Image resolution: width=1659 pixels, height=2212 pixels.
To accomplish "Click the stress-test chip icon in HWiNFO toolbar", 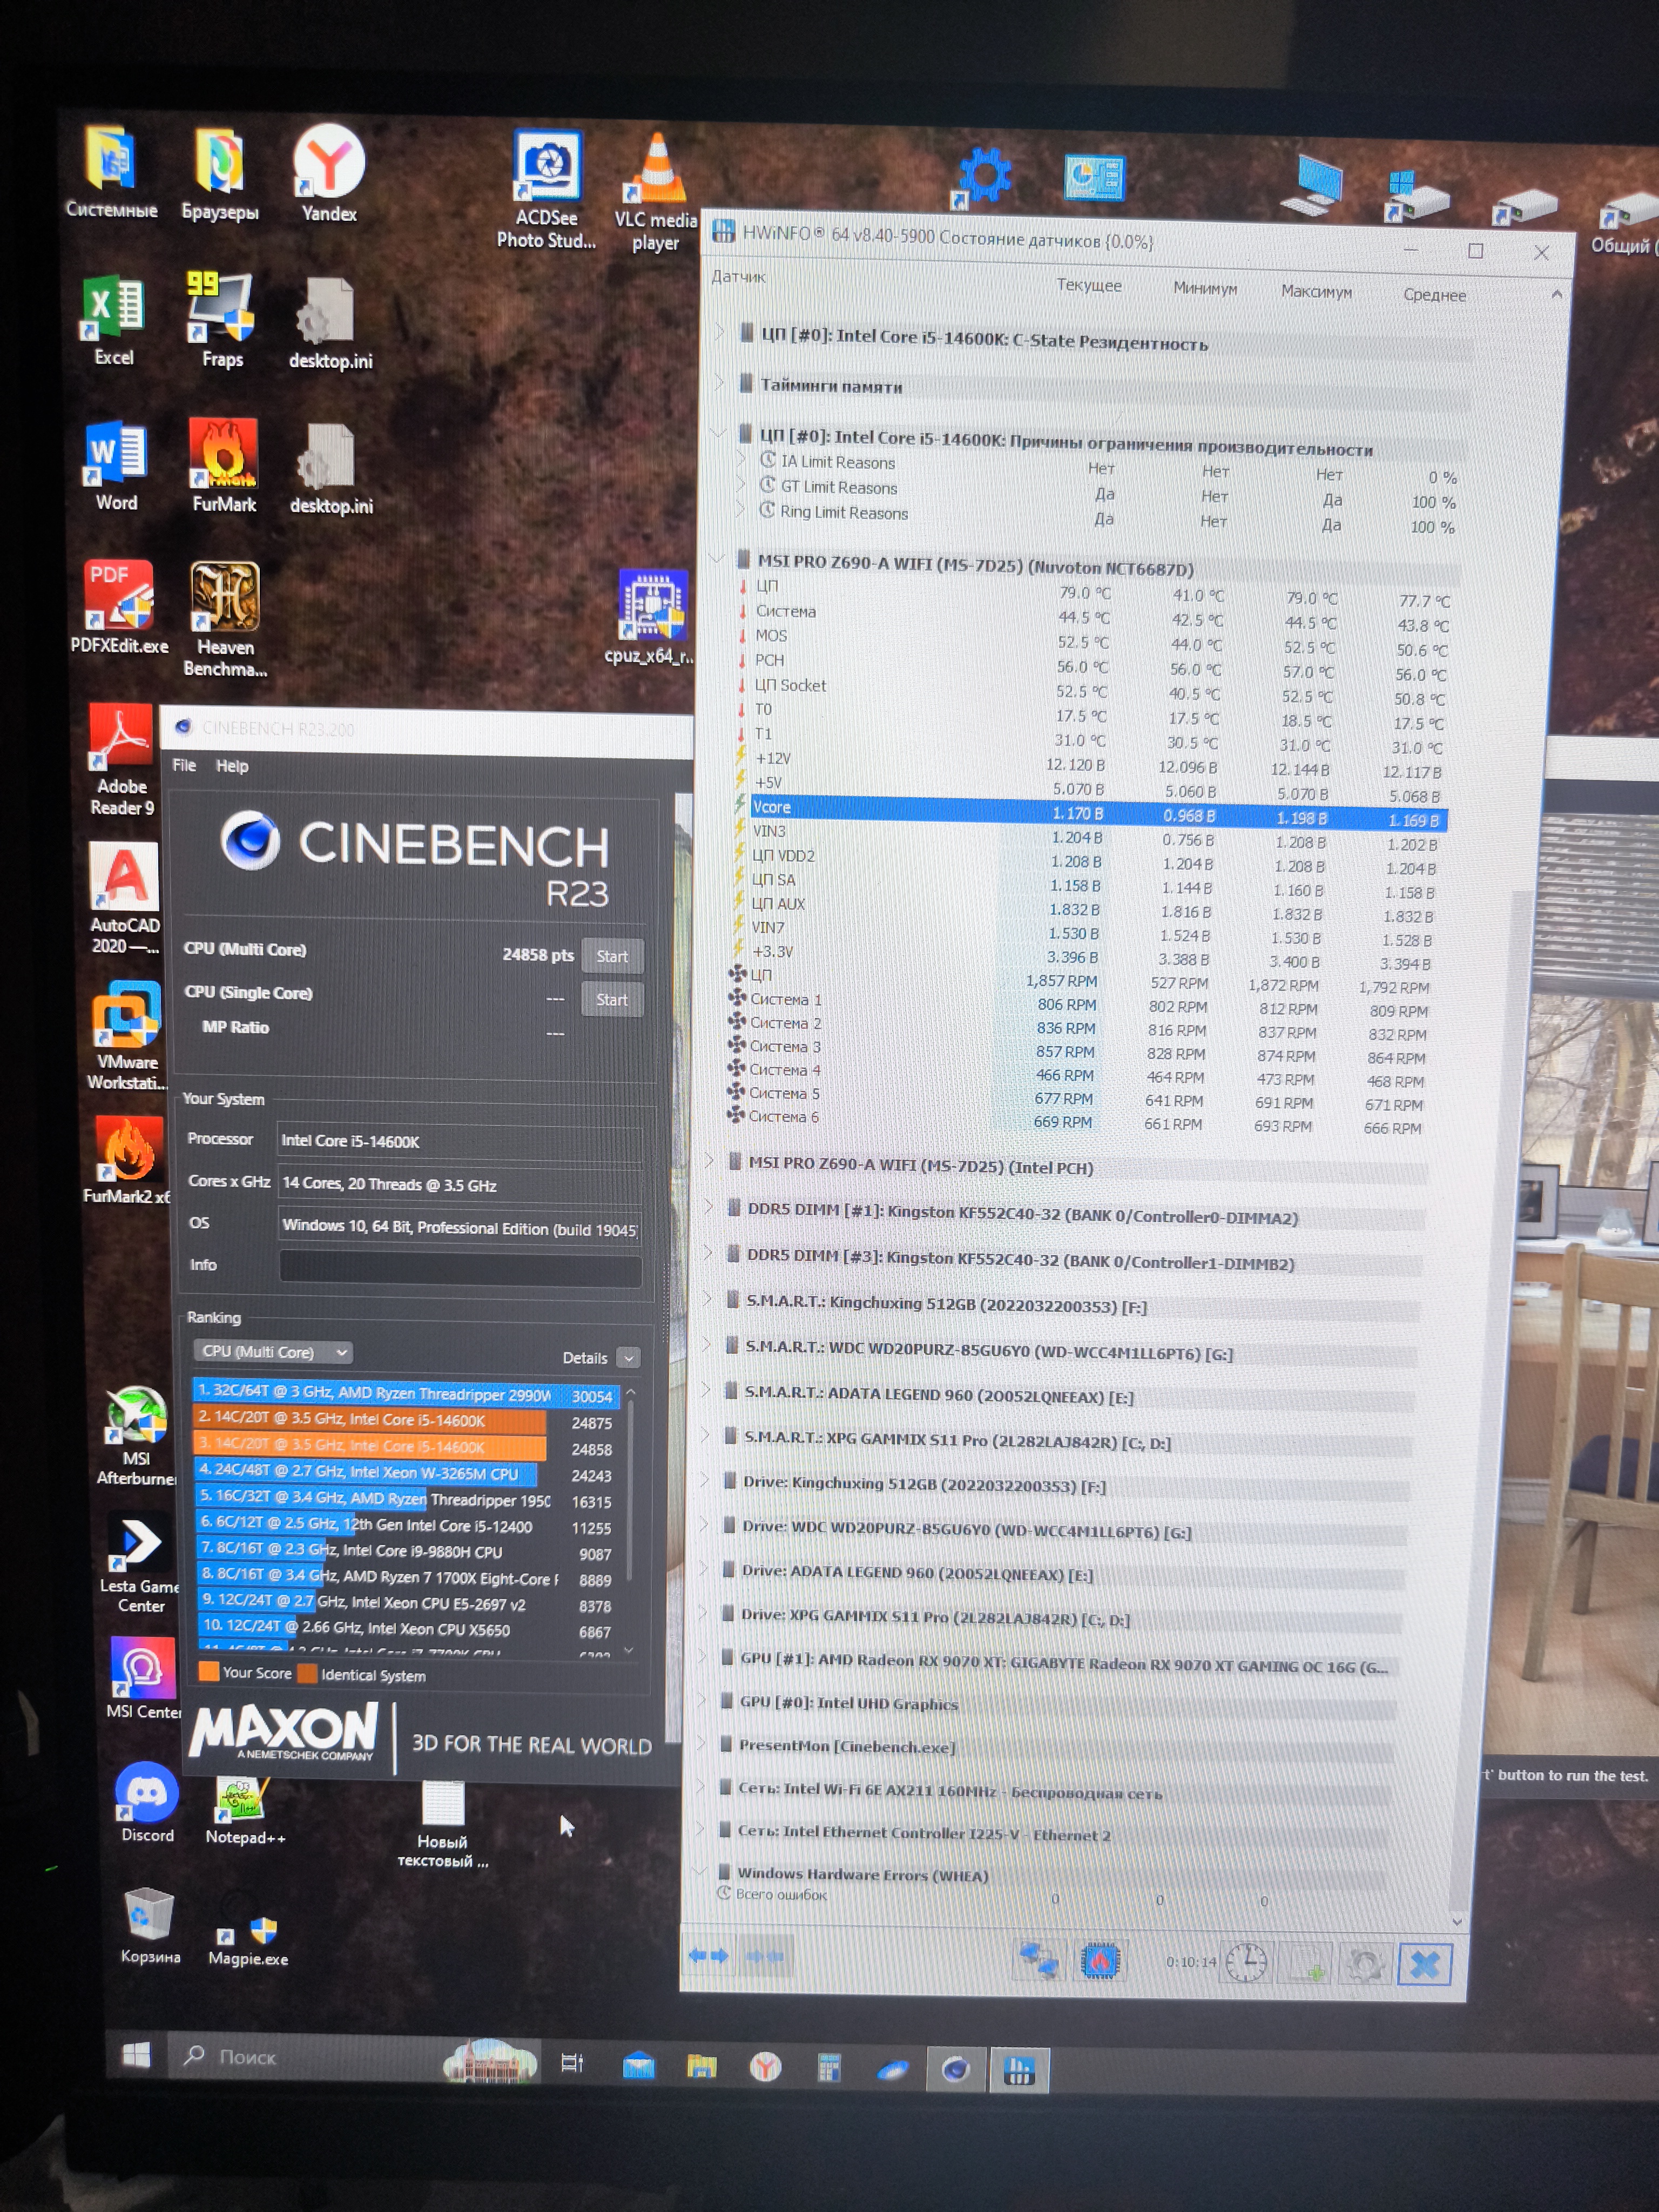I will (x=1101, y=1961).
